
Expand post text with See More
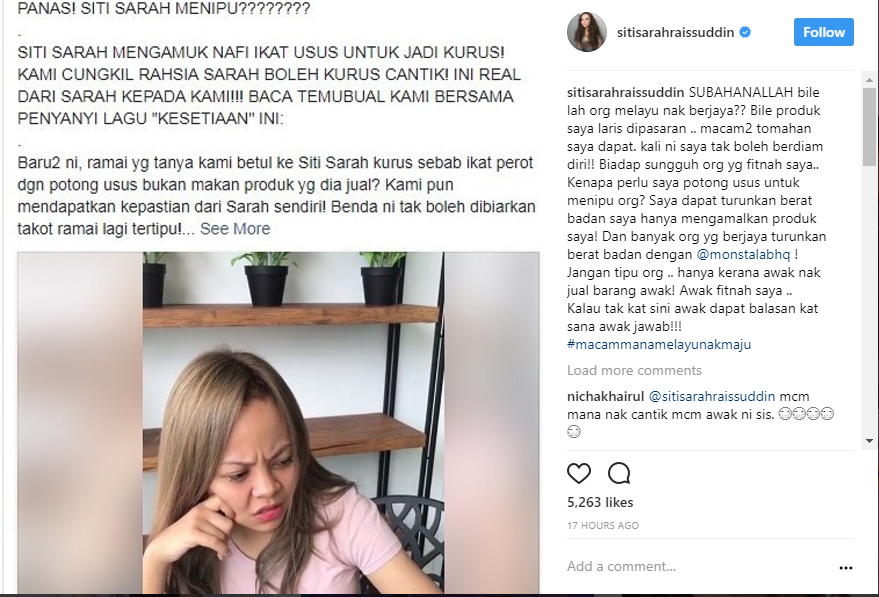point(235,229)
